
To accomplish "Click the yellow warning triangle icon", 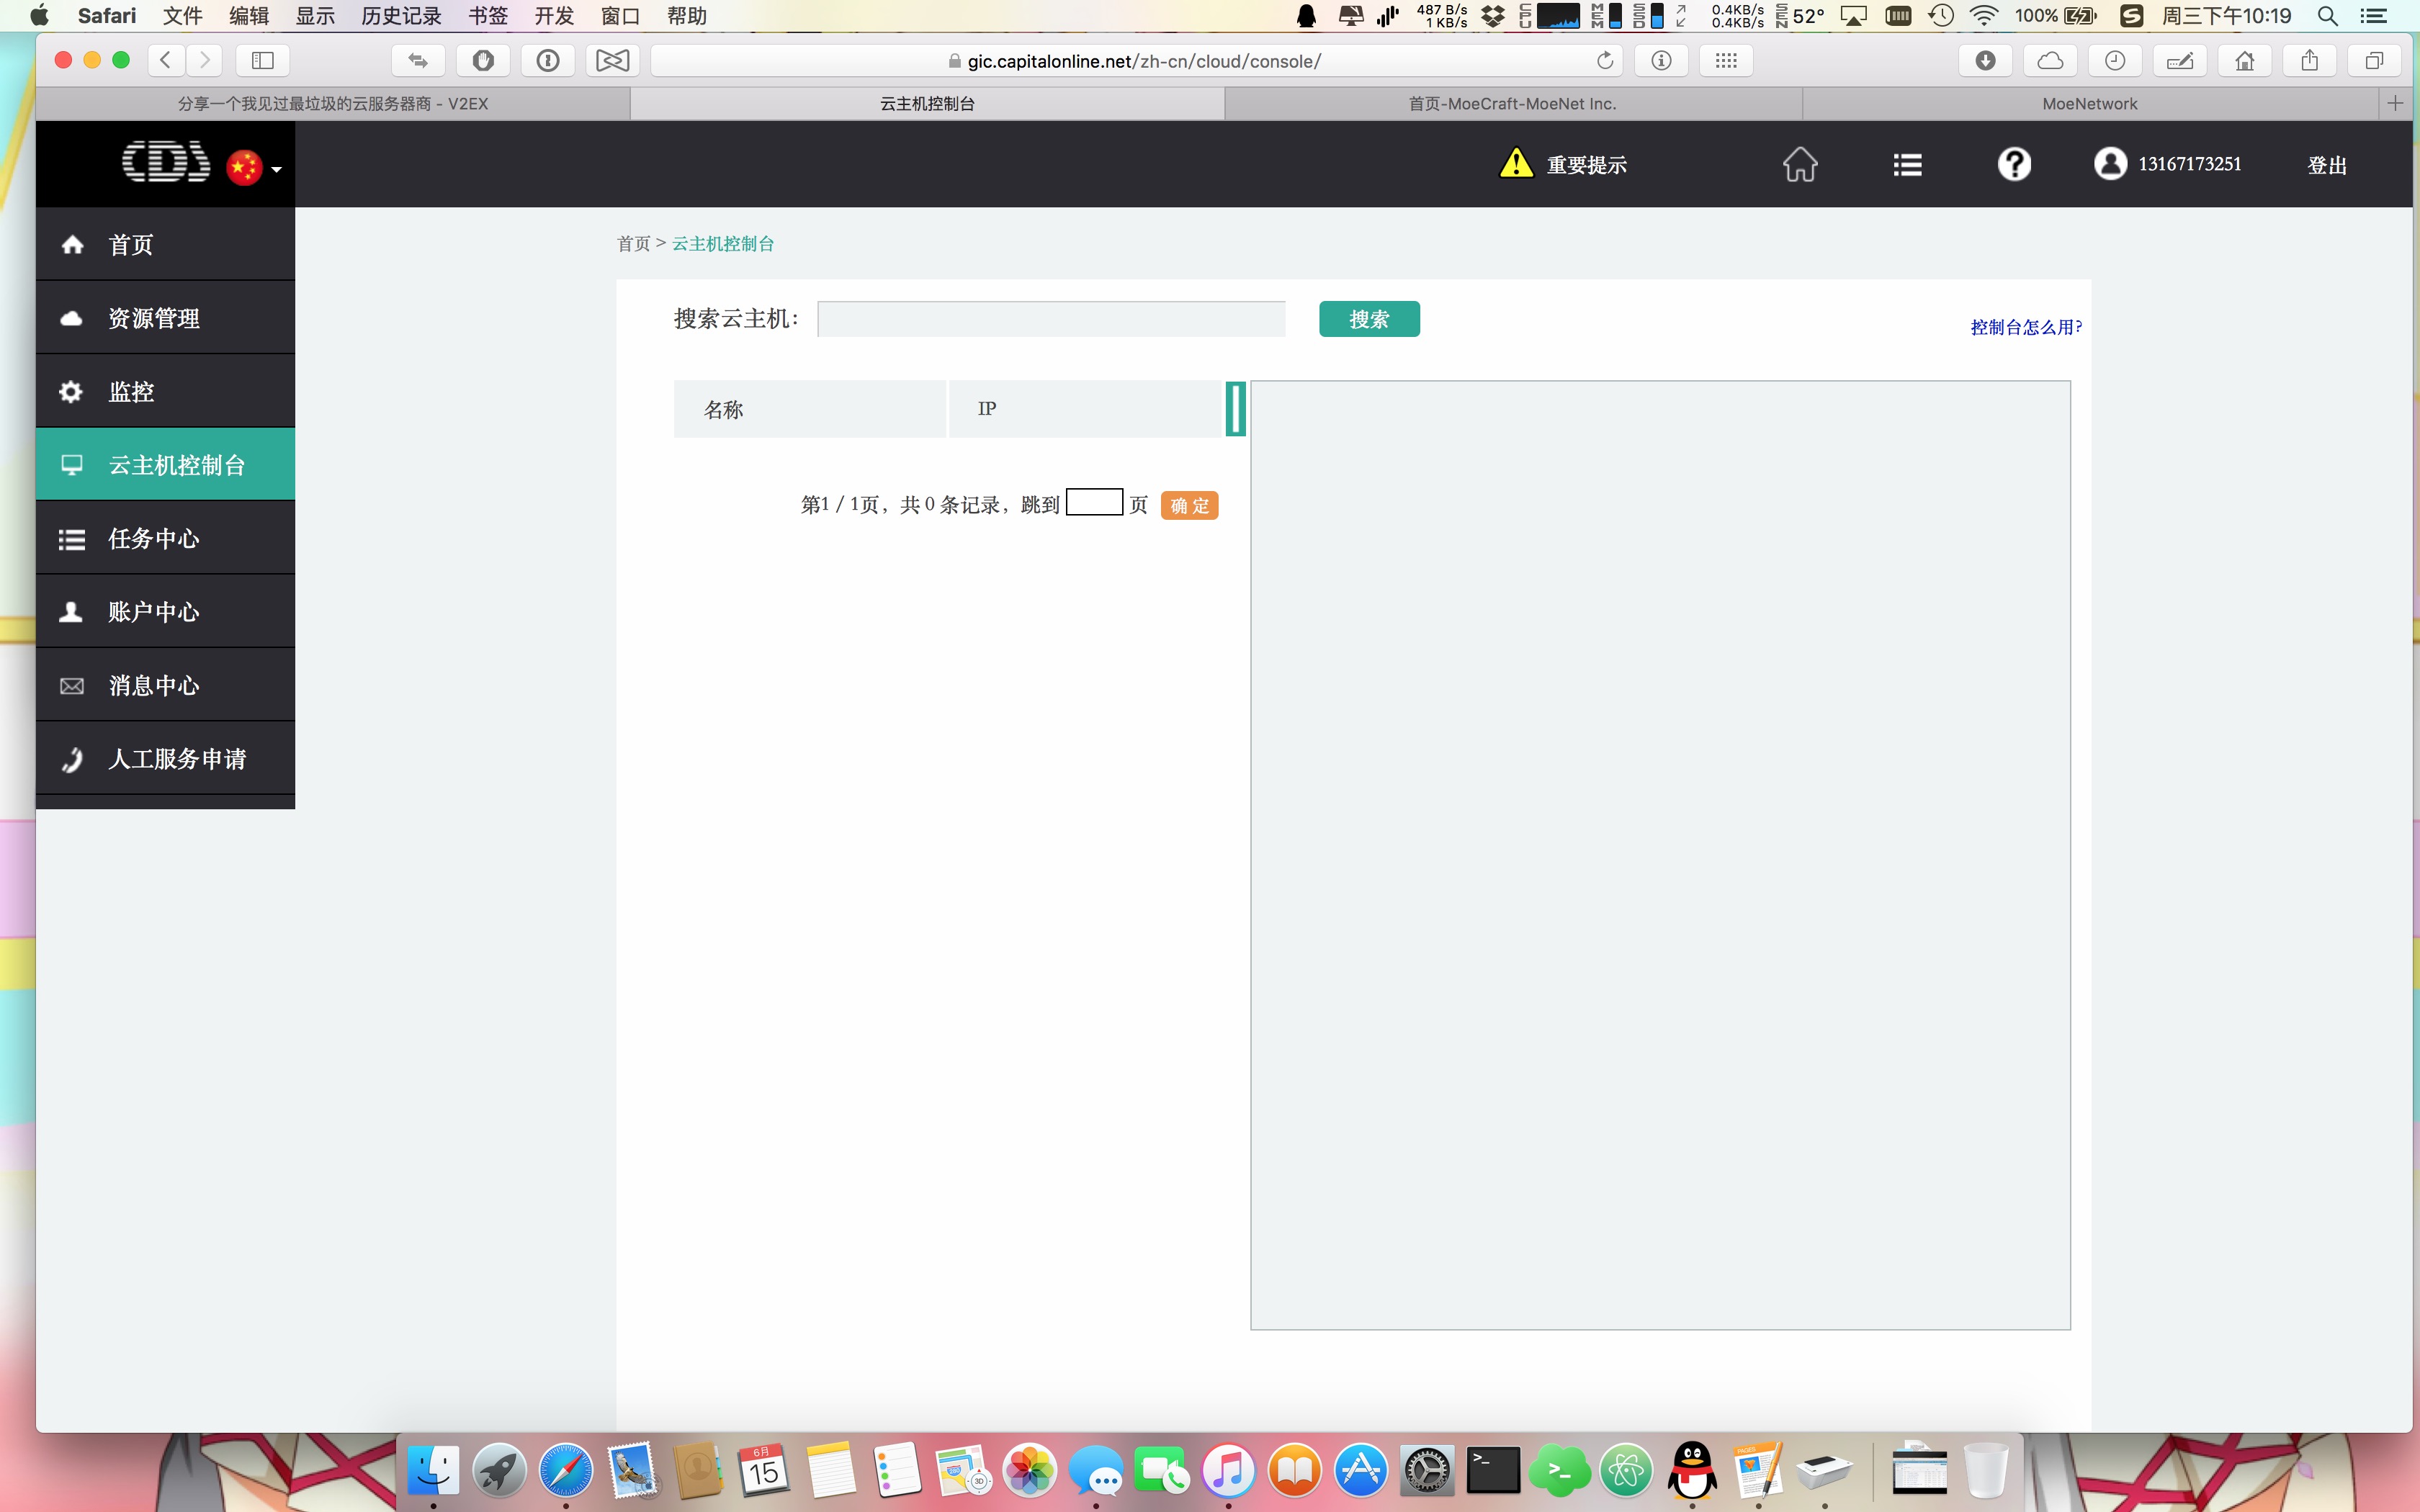I will [1516, 163].
